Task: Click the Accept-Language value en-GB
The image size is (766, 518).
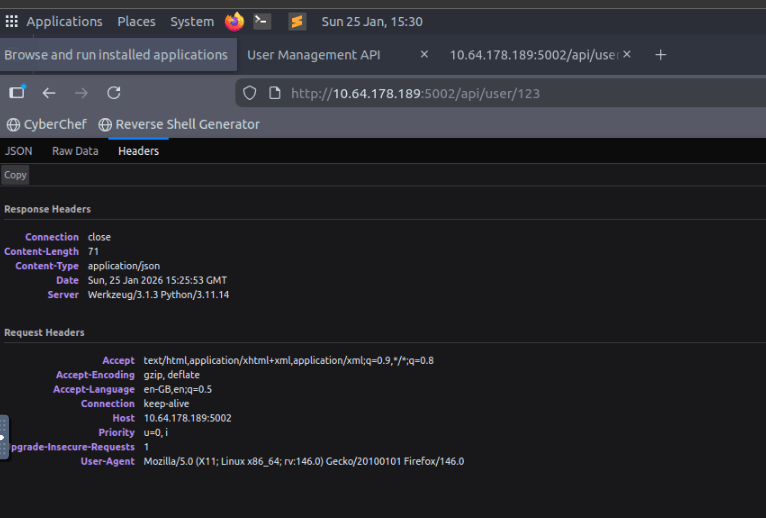Action: pyautogui.click(x=178, y=389)
